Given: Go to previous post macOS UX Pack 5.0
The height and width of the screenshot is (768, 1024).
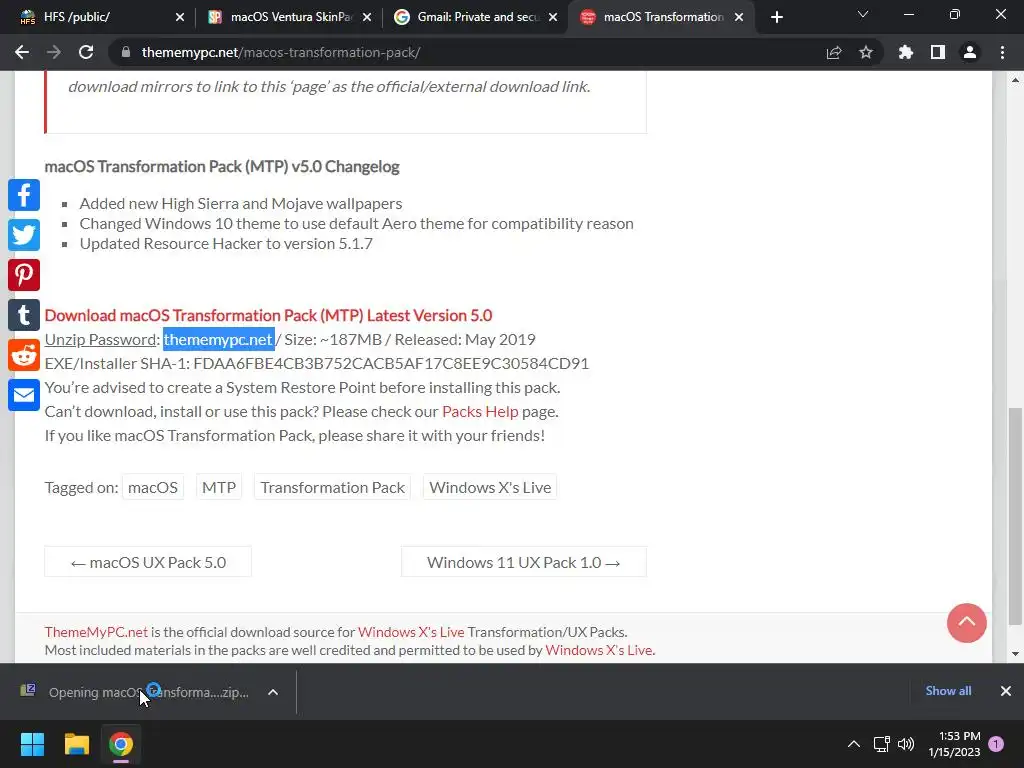Looking at the screenshot, I should pos(148,562).
